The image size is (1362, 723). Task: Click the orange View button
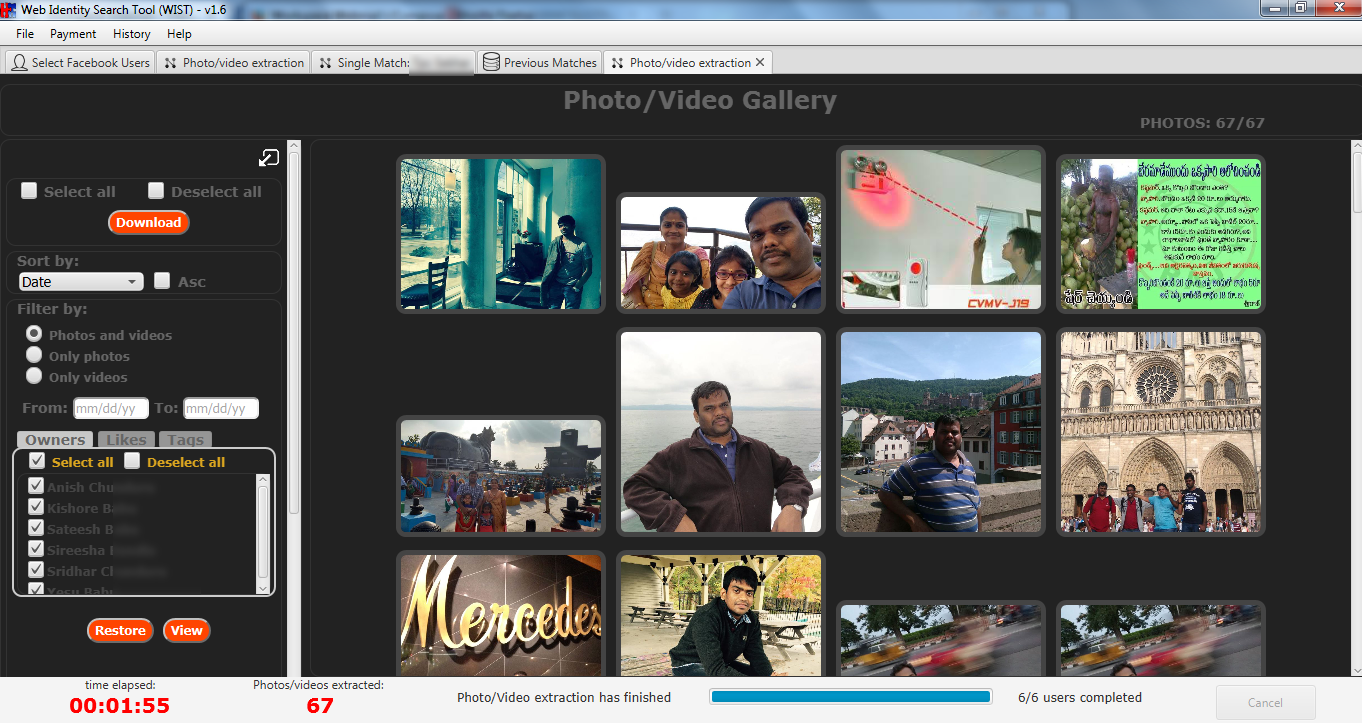187,630
